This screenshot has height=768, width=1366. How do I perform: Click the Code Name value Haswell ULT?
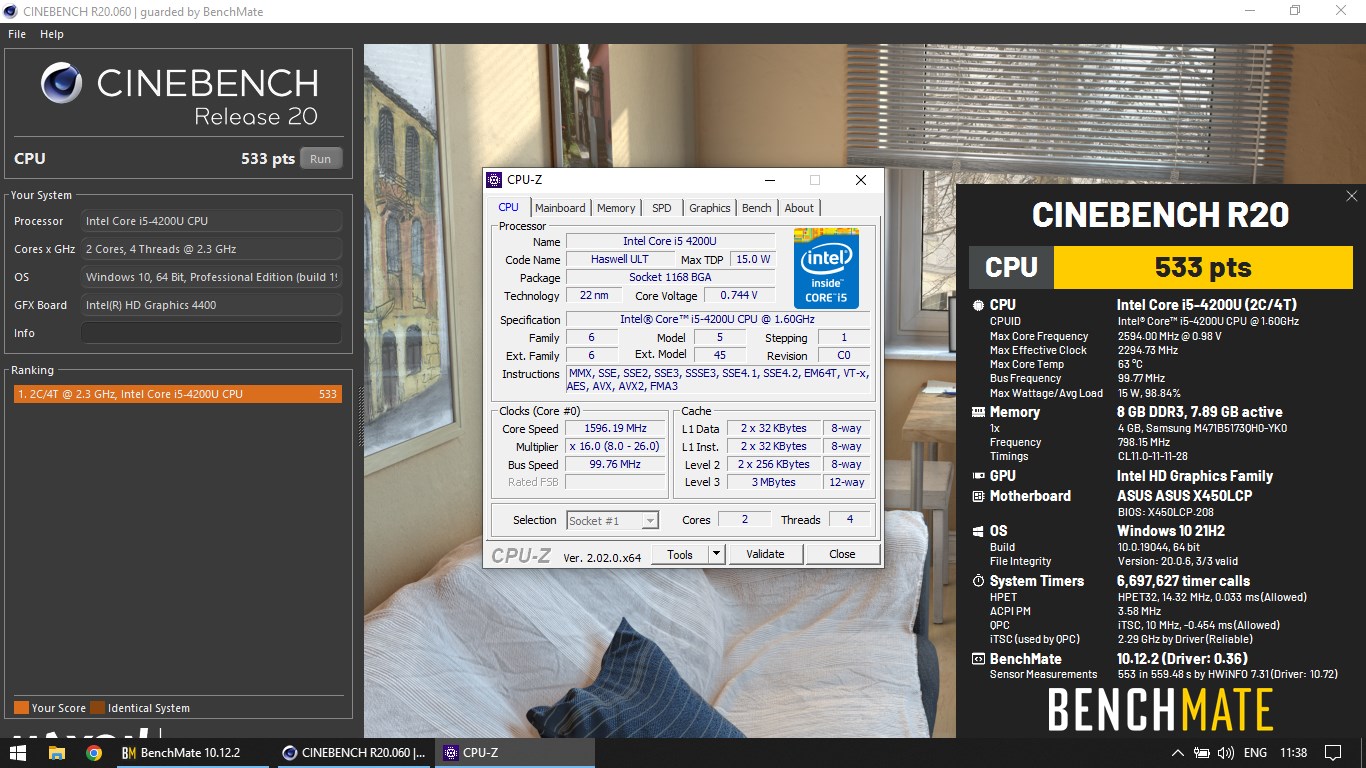coord(619,259)
